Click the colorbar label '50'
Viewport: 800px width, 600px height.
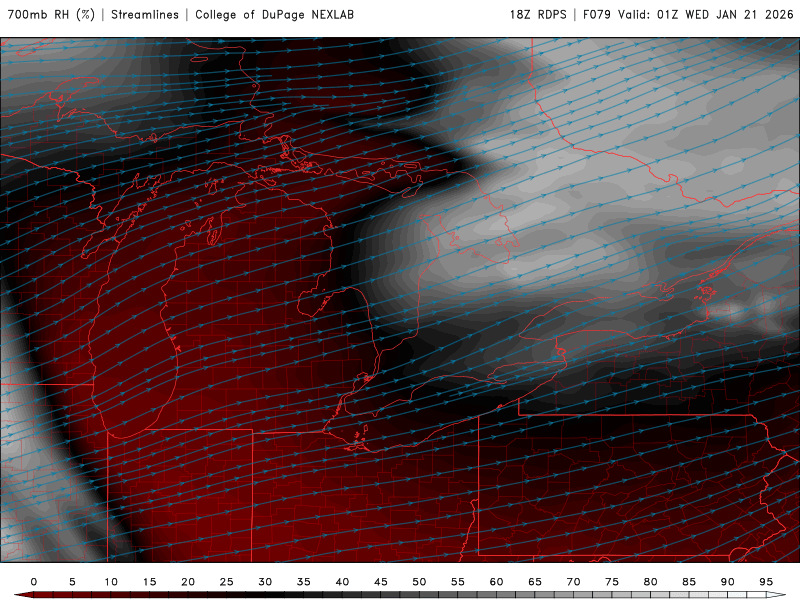(x=419, y=582)
